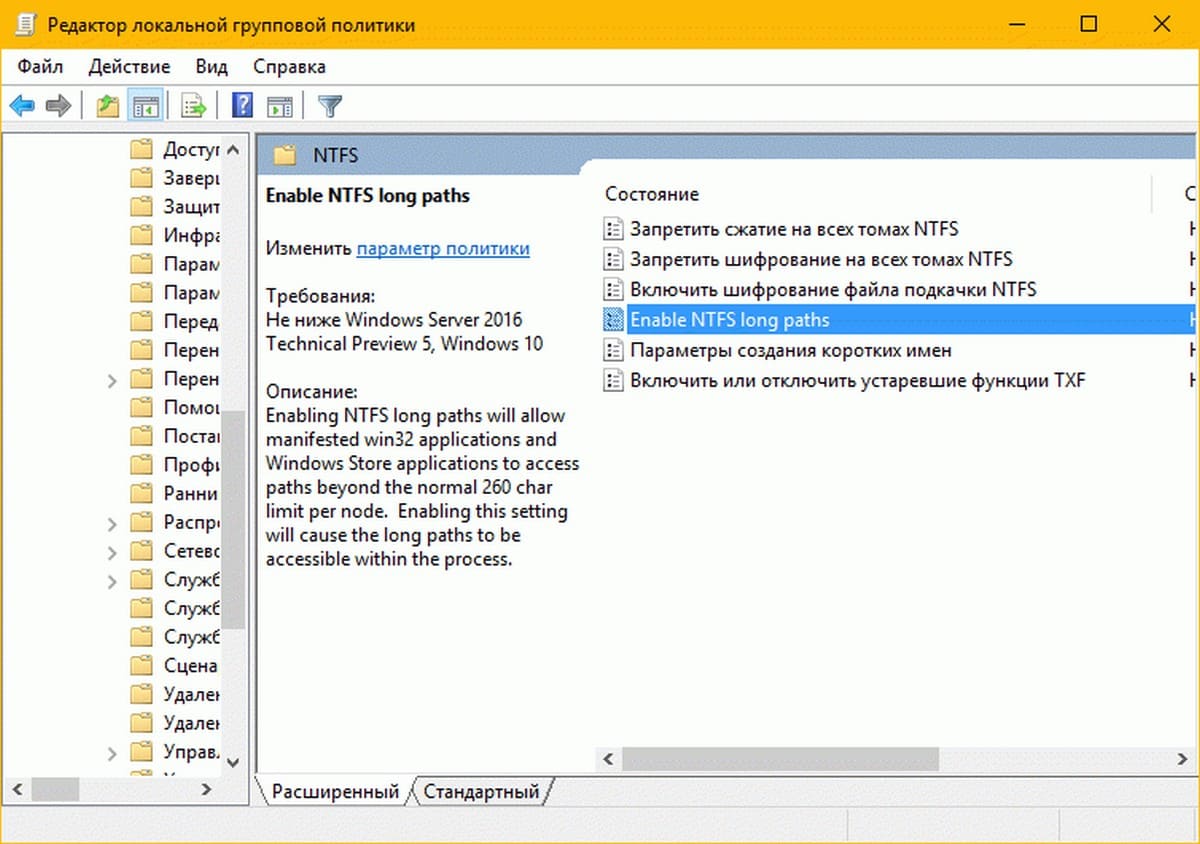Expand the Сетев tree folder node
1200x844 pixels.
point(112,552)
